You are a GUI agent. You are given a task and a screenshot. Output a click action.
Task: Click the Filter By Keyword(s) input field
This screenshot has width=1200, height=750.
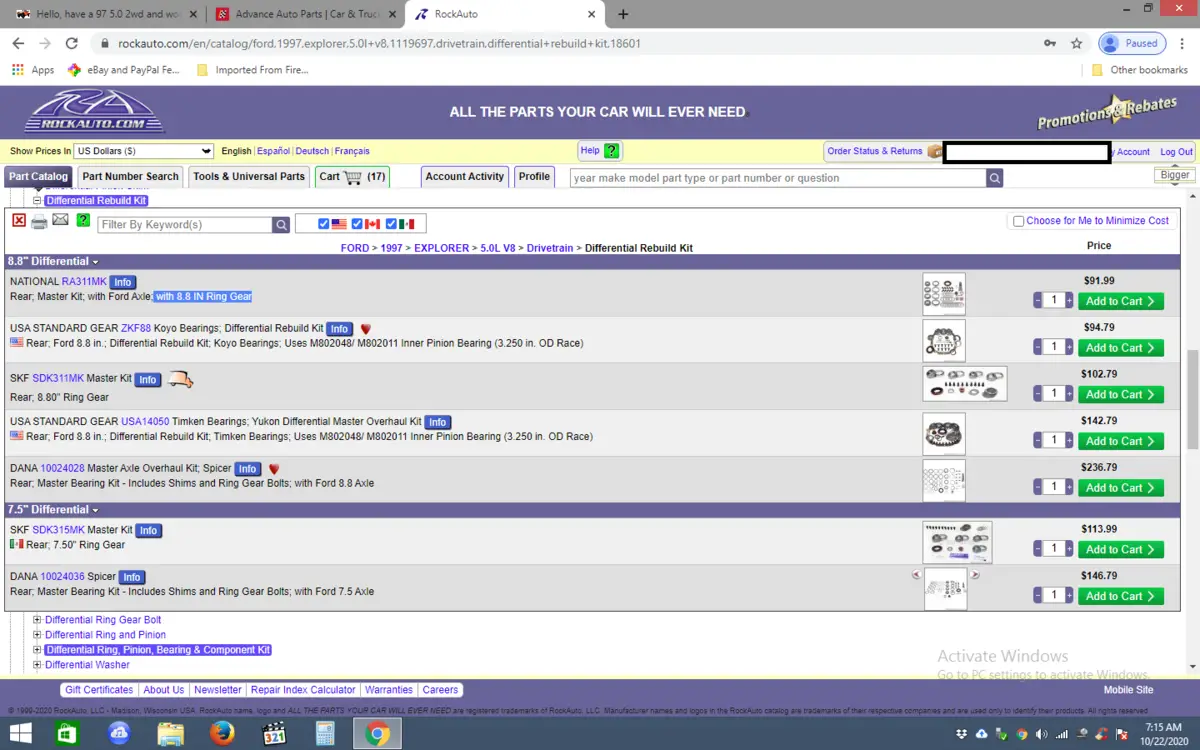pos(185,225)
